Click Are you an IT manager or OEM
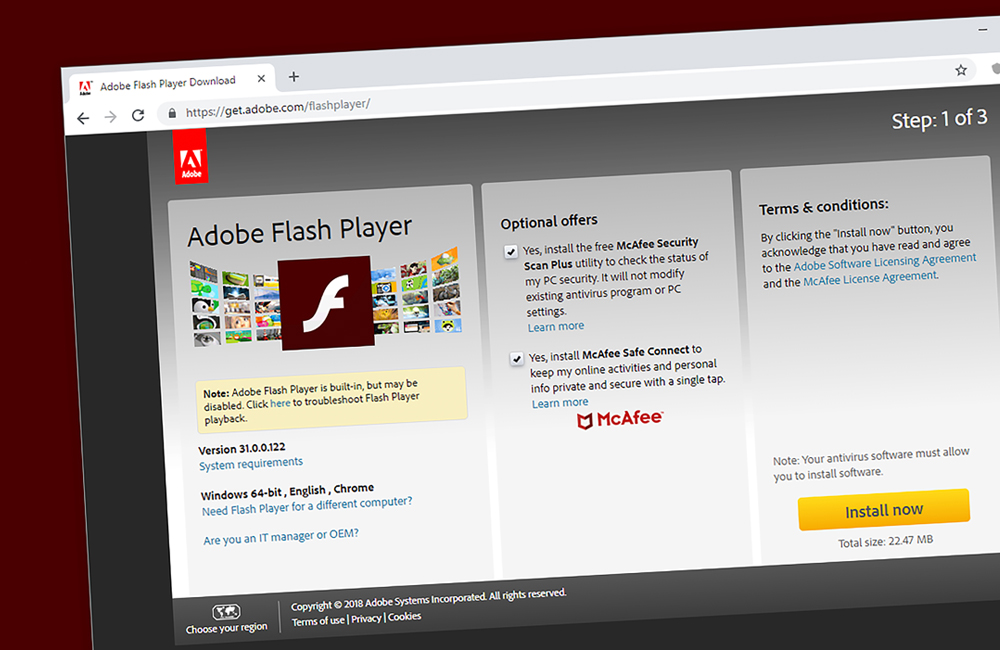Viewport: 1000px width, 650px height. [x=281, y=537]
